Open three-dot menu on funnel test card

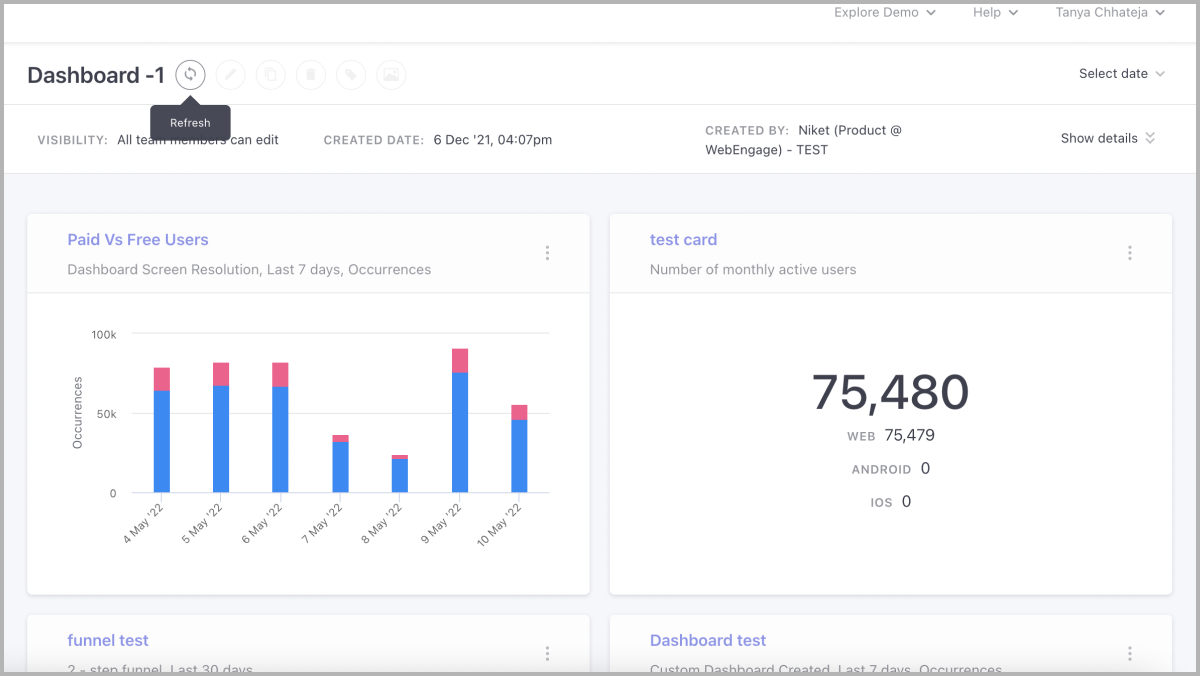pyautogui.click(x=547, y=653)
